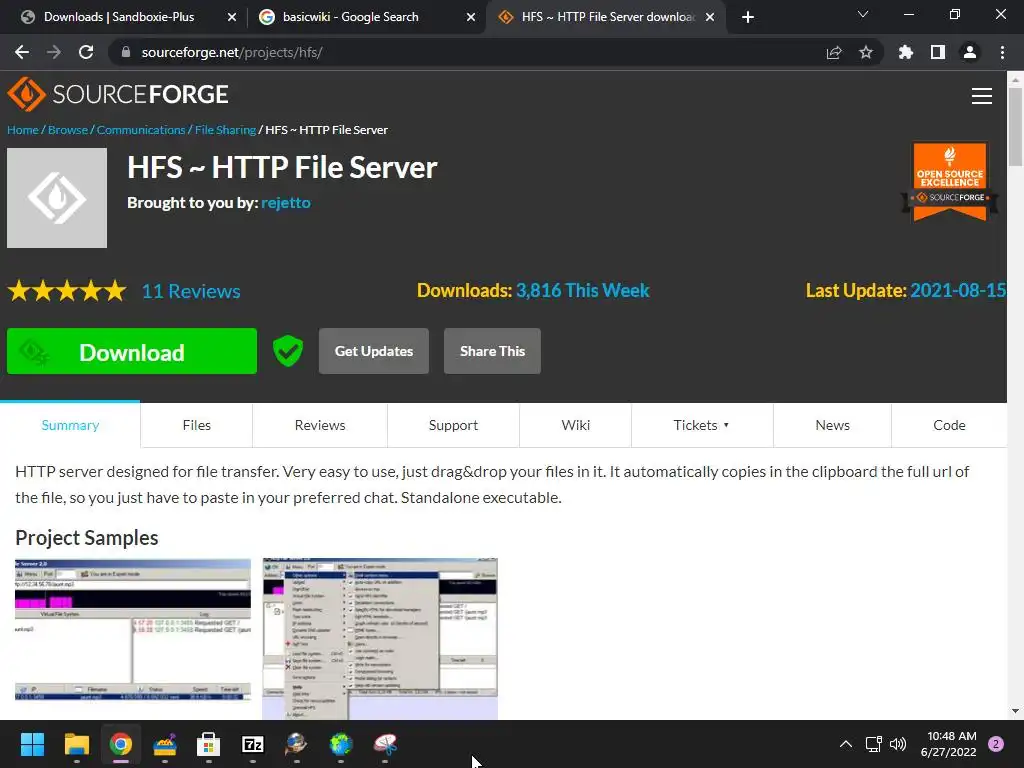Click the volume speaker tray icon

(x=898, y=744)
